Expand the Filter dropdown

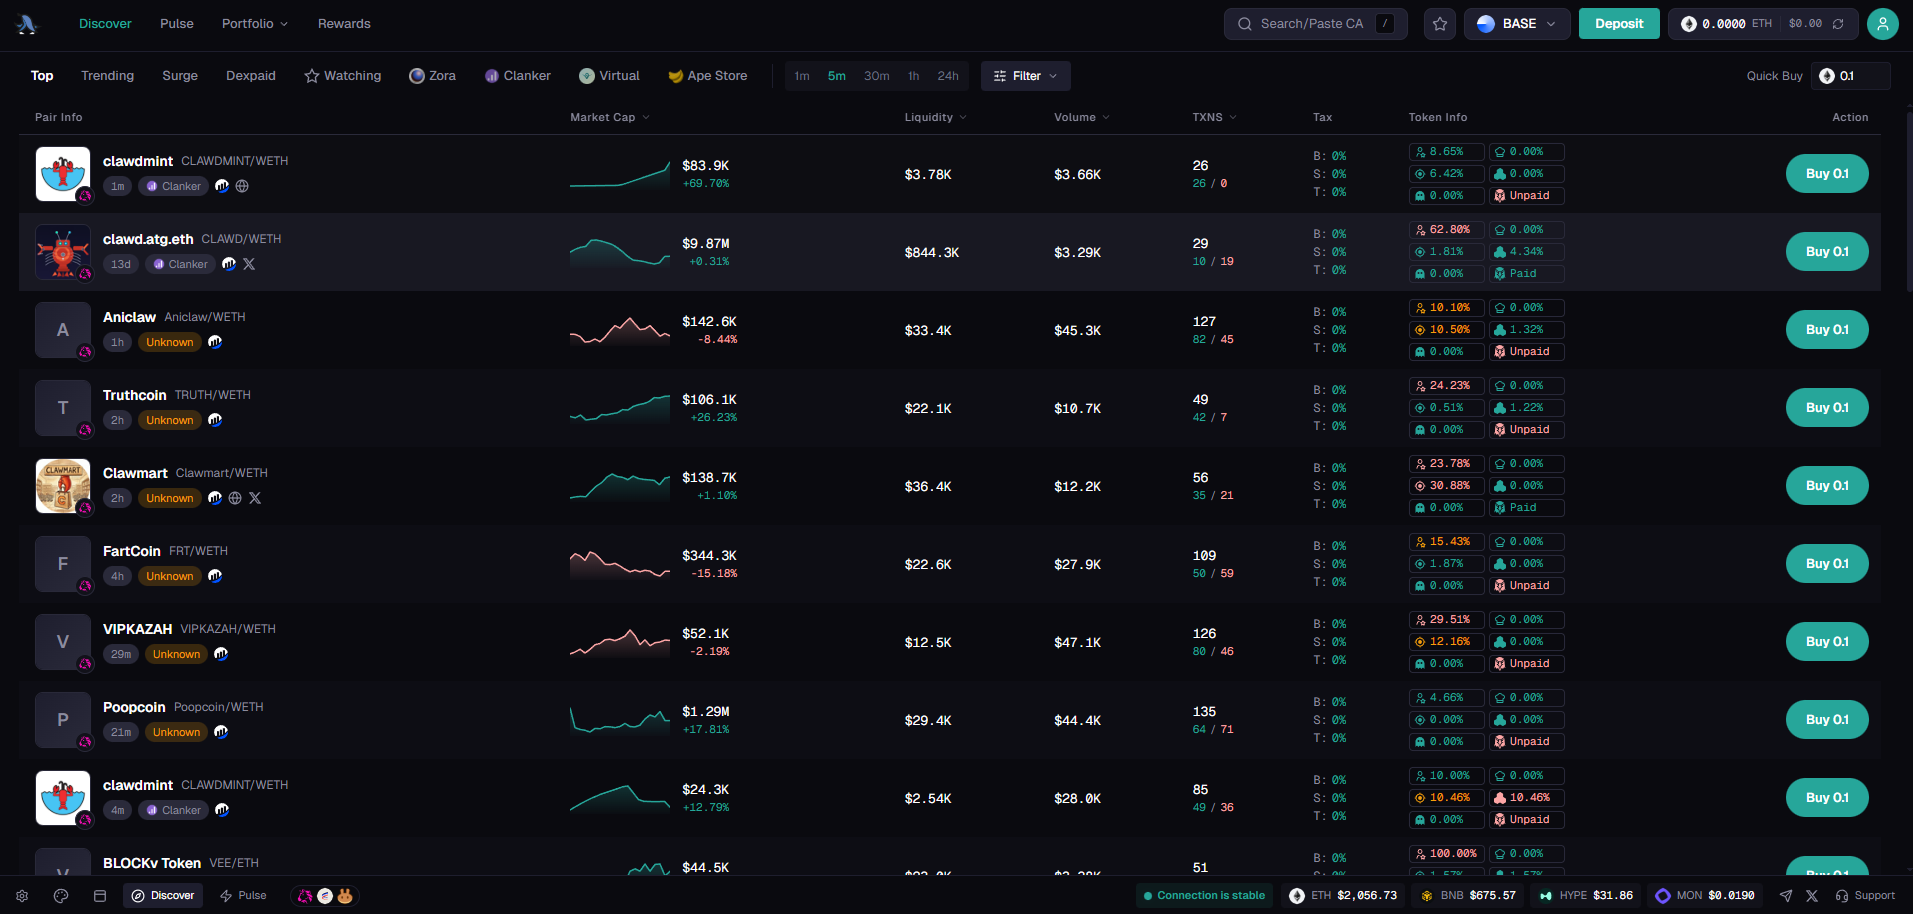(x=1025, y=76)
